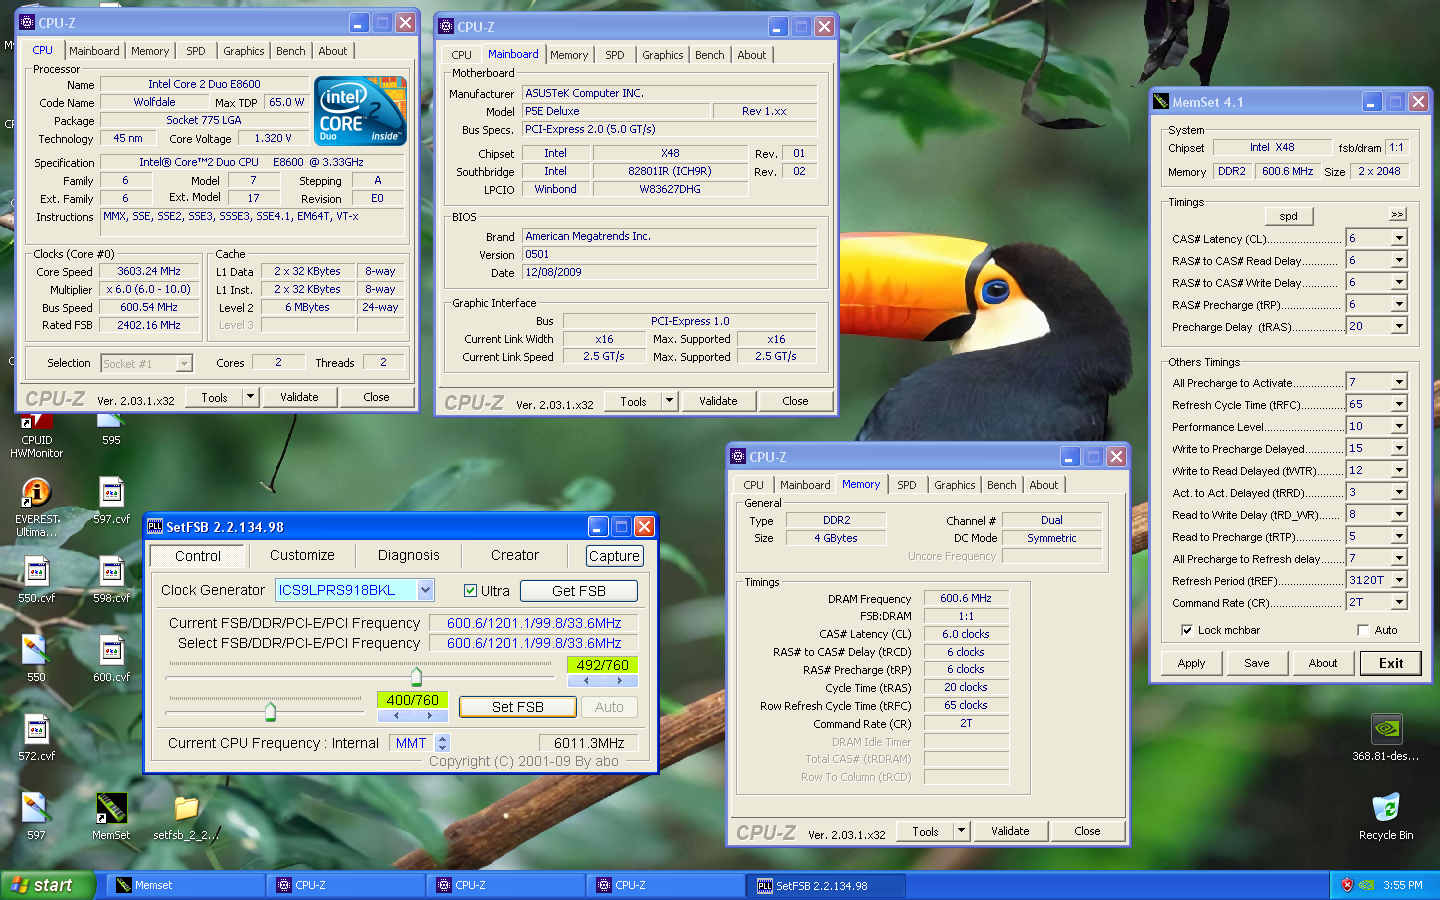Click Apply in MemSet
Image resolution: width=1440 pixels, height=900 pixels.
1191,663
